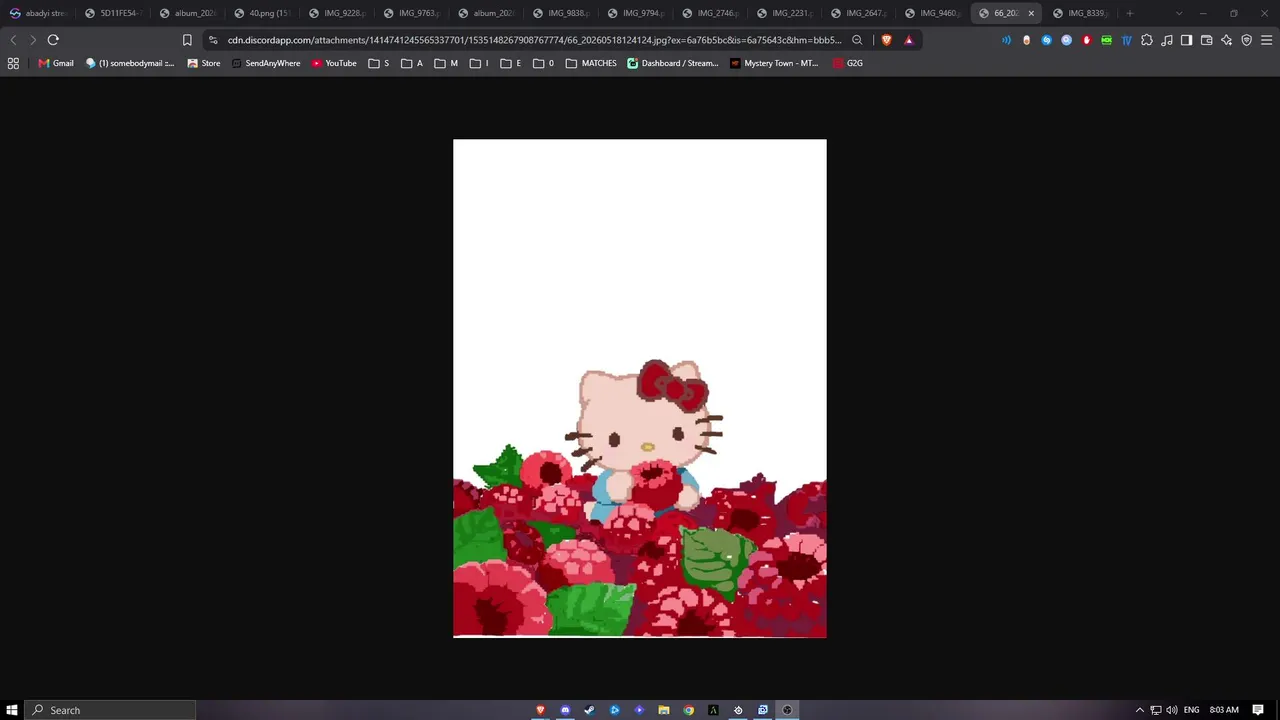Open Steam from the taskbar

(590, 710)
